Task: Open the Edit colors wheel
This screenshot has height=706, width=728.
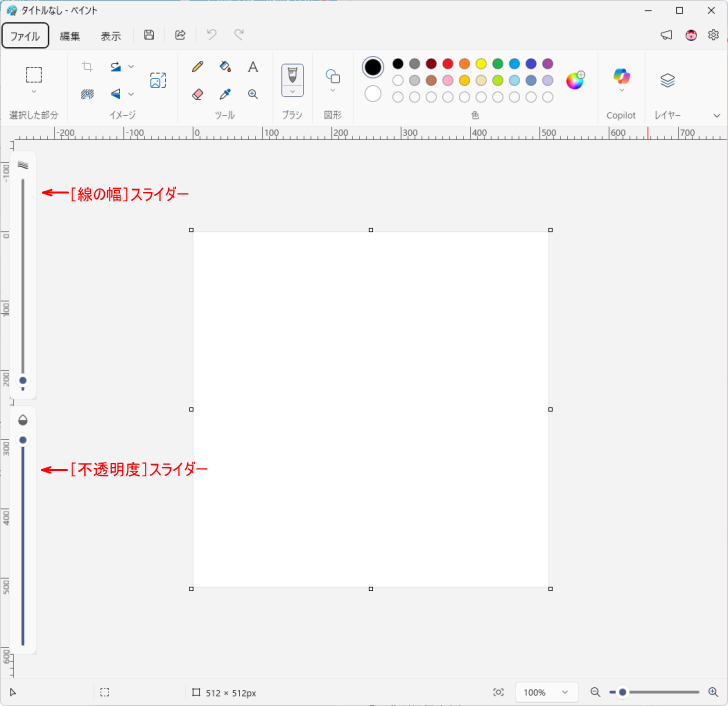Action: (575, 81)
